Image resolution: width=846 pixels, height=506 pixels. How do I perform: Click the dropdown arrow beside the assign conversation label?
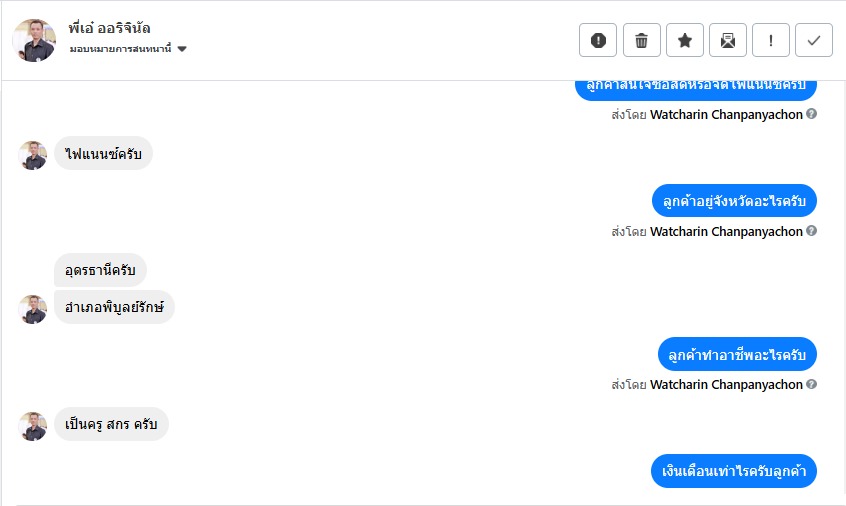click(x=182, y=49)
